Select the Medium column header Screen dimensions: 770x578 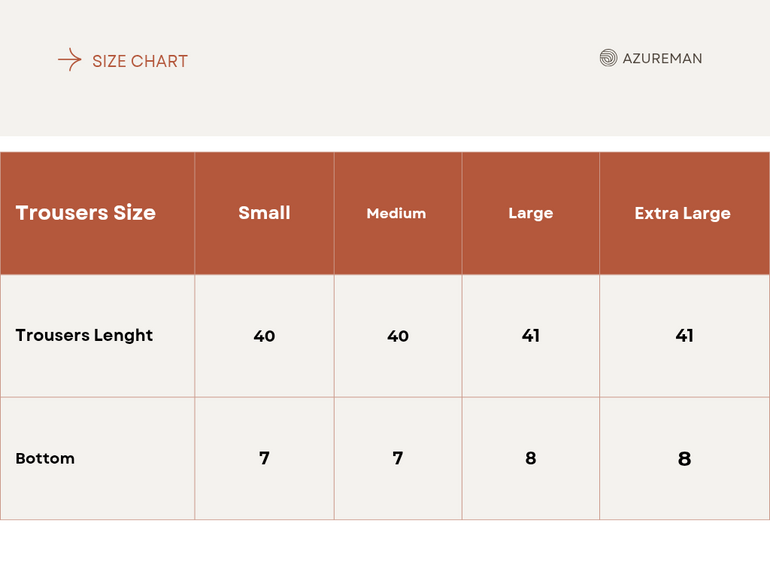coord(396,213)
